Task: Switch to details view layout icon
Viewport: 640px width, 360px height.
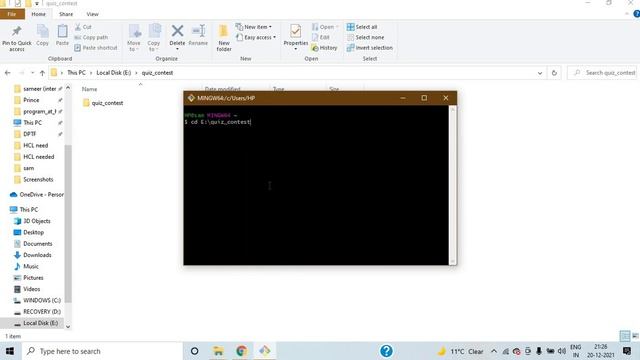Action: [624, 336]
